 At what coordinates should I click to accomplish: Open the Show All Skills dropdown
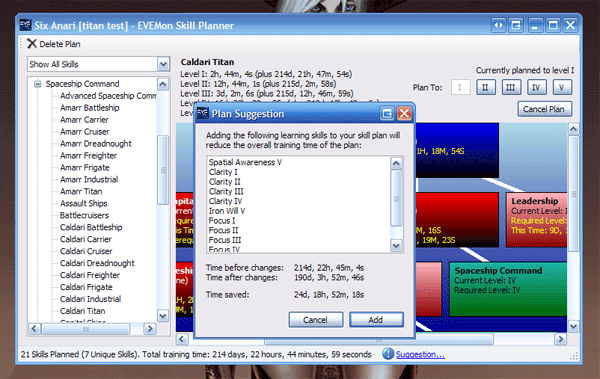(x=163, y=64)
